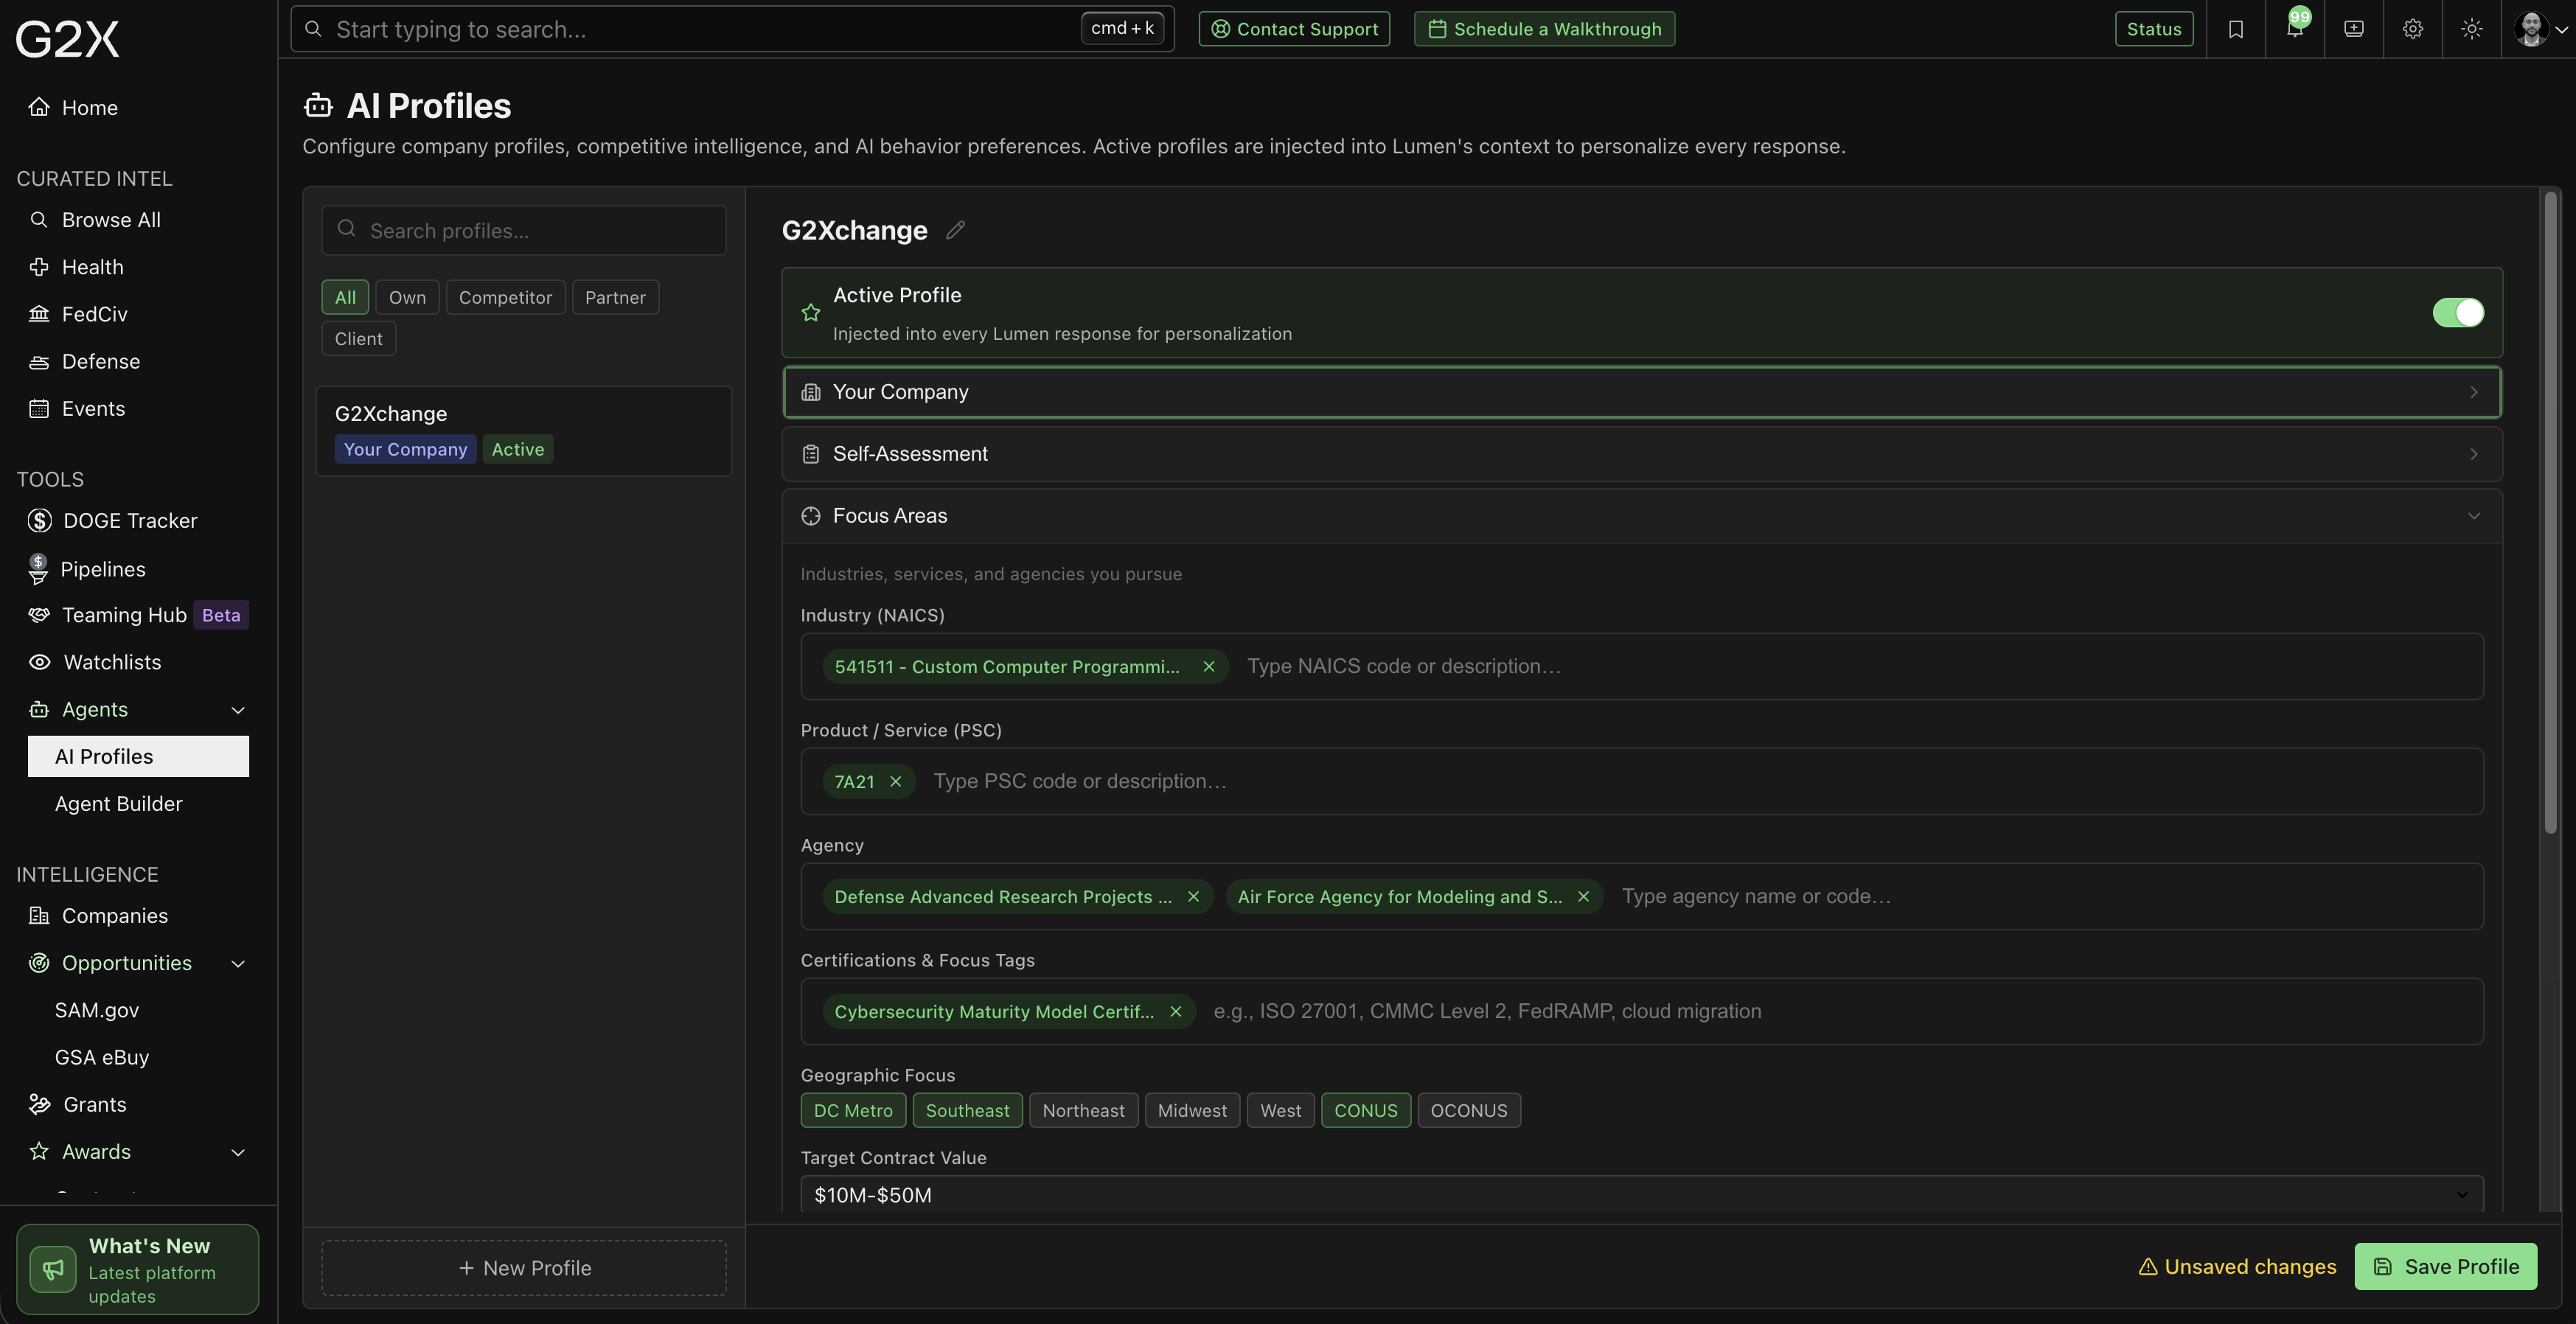Filter profiles by Competitor
Screen dimensions: 2576x1324
pos(505,298)
